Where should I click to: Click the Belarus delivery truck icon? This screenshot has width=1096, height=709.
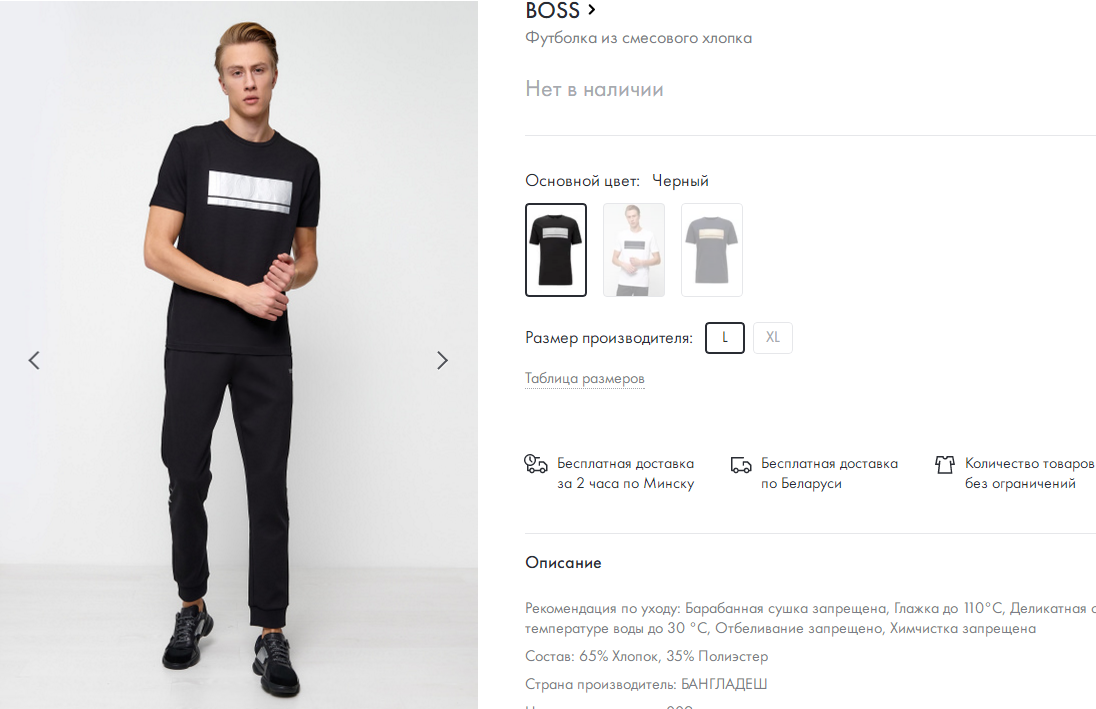click(x=741, y=465)
